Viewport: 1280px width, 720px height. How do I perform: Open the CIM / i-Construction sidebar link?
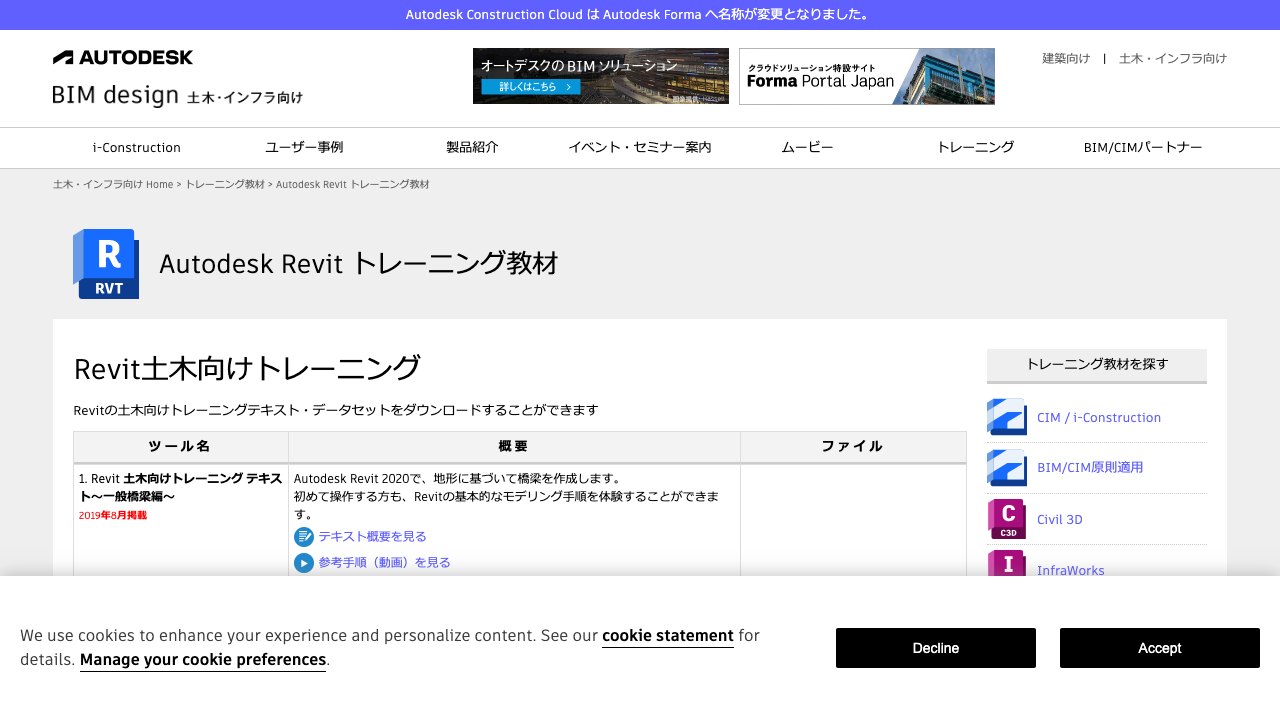point(1099,418)
